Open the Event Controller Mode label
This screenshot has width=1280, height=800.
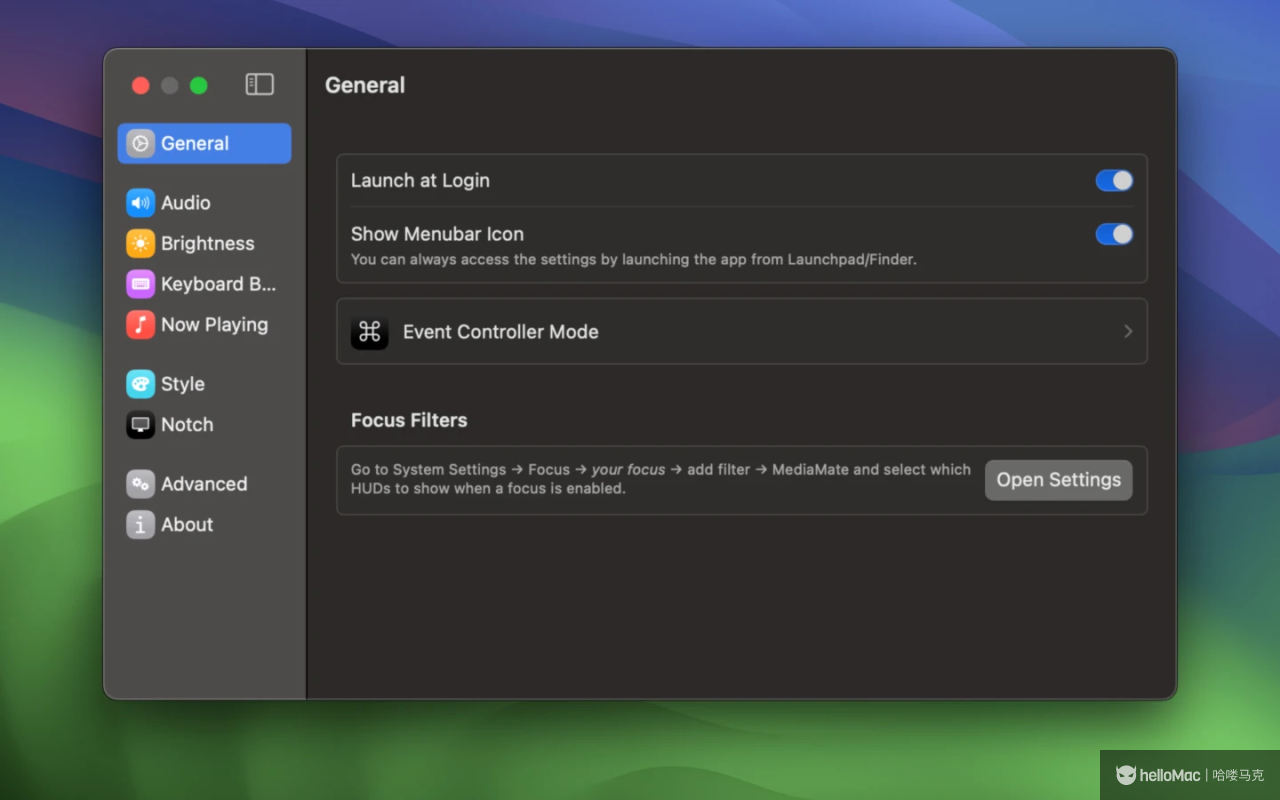point(501,332)
